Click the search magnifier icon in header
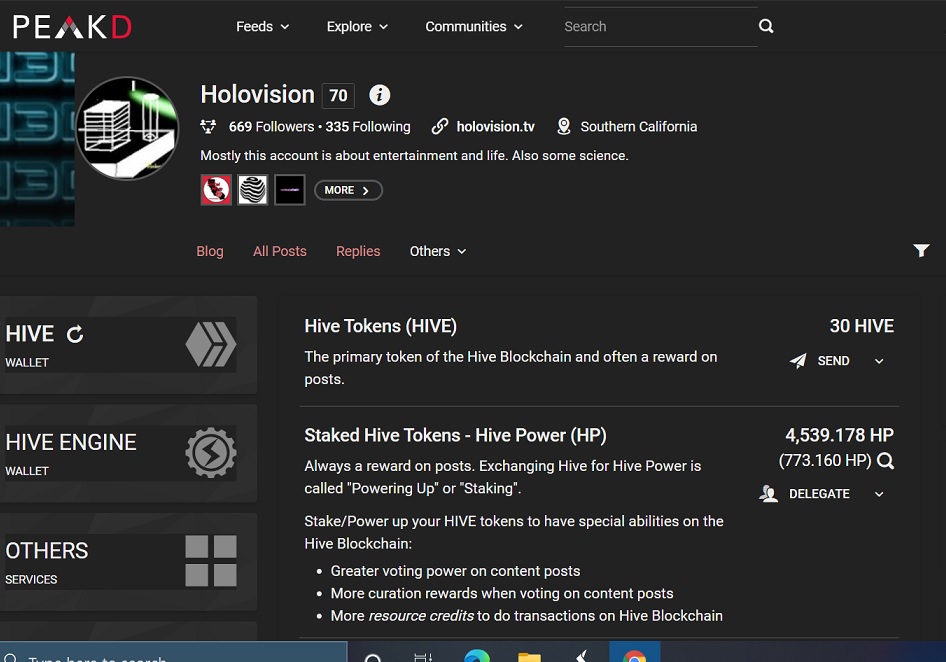This screenshot has height=662, width=946. [x=766, y=26]
